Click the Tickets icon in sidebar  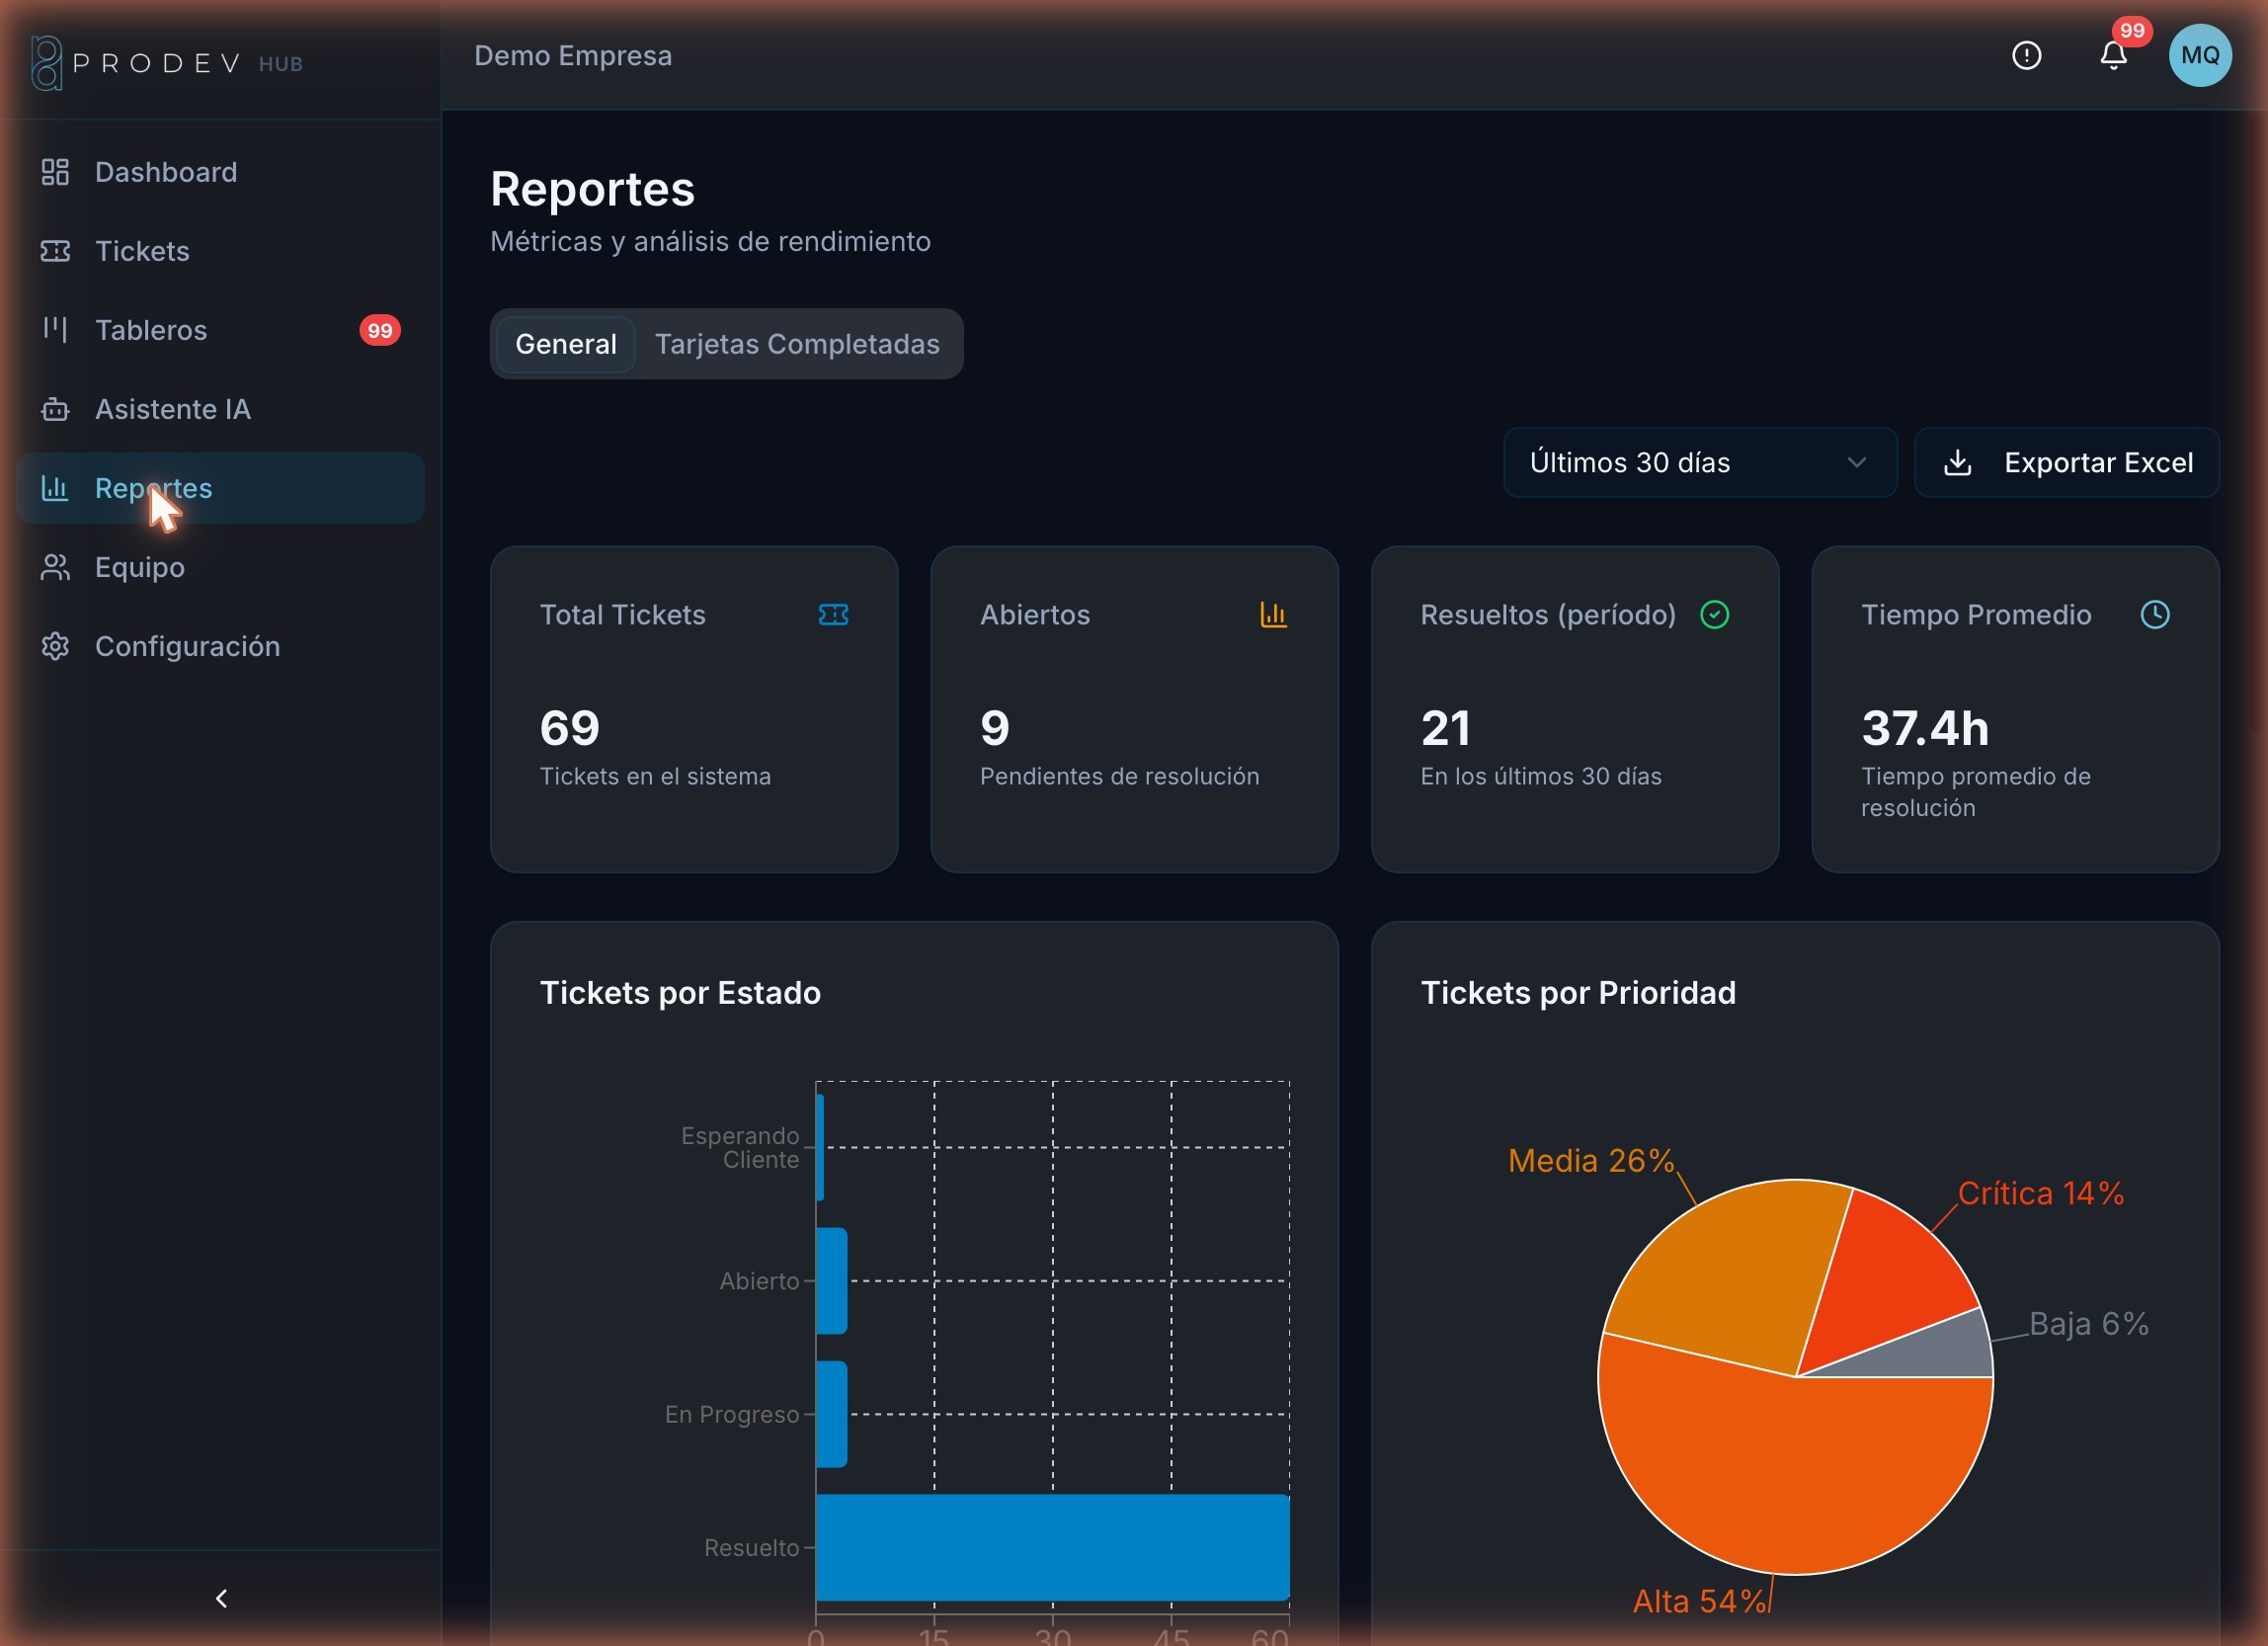pyautogui.click(x=55, y=251)
